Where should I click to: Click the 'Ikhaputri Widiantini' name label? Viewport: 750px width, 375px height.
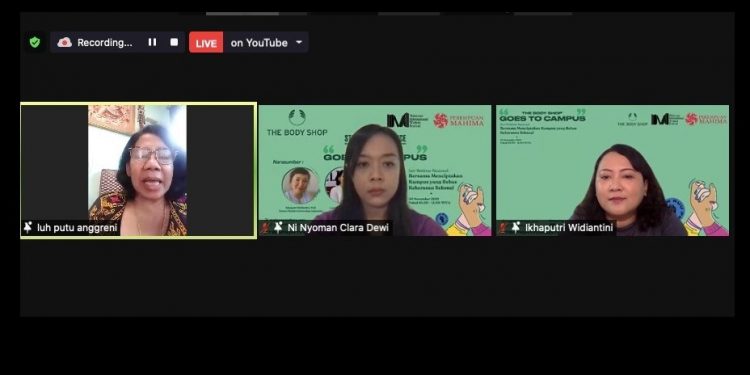point(569,228)
